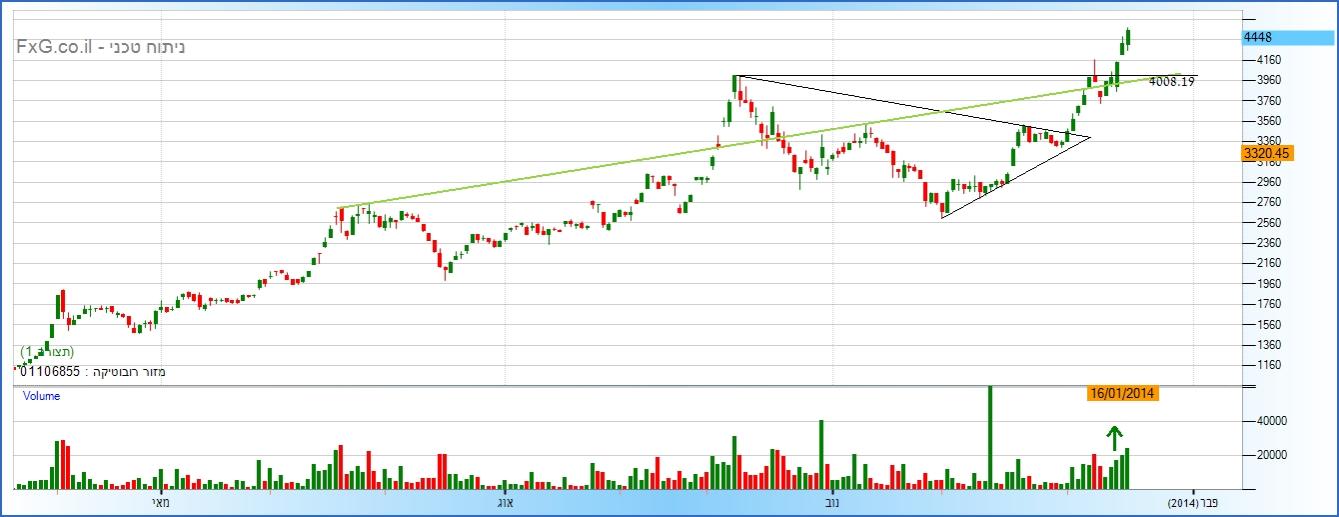Click the blue 4448 current price tag
Screen dimensions: 1339x517
tap(1286, 37)
